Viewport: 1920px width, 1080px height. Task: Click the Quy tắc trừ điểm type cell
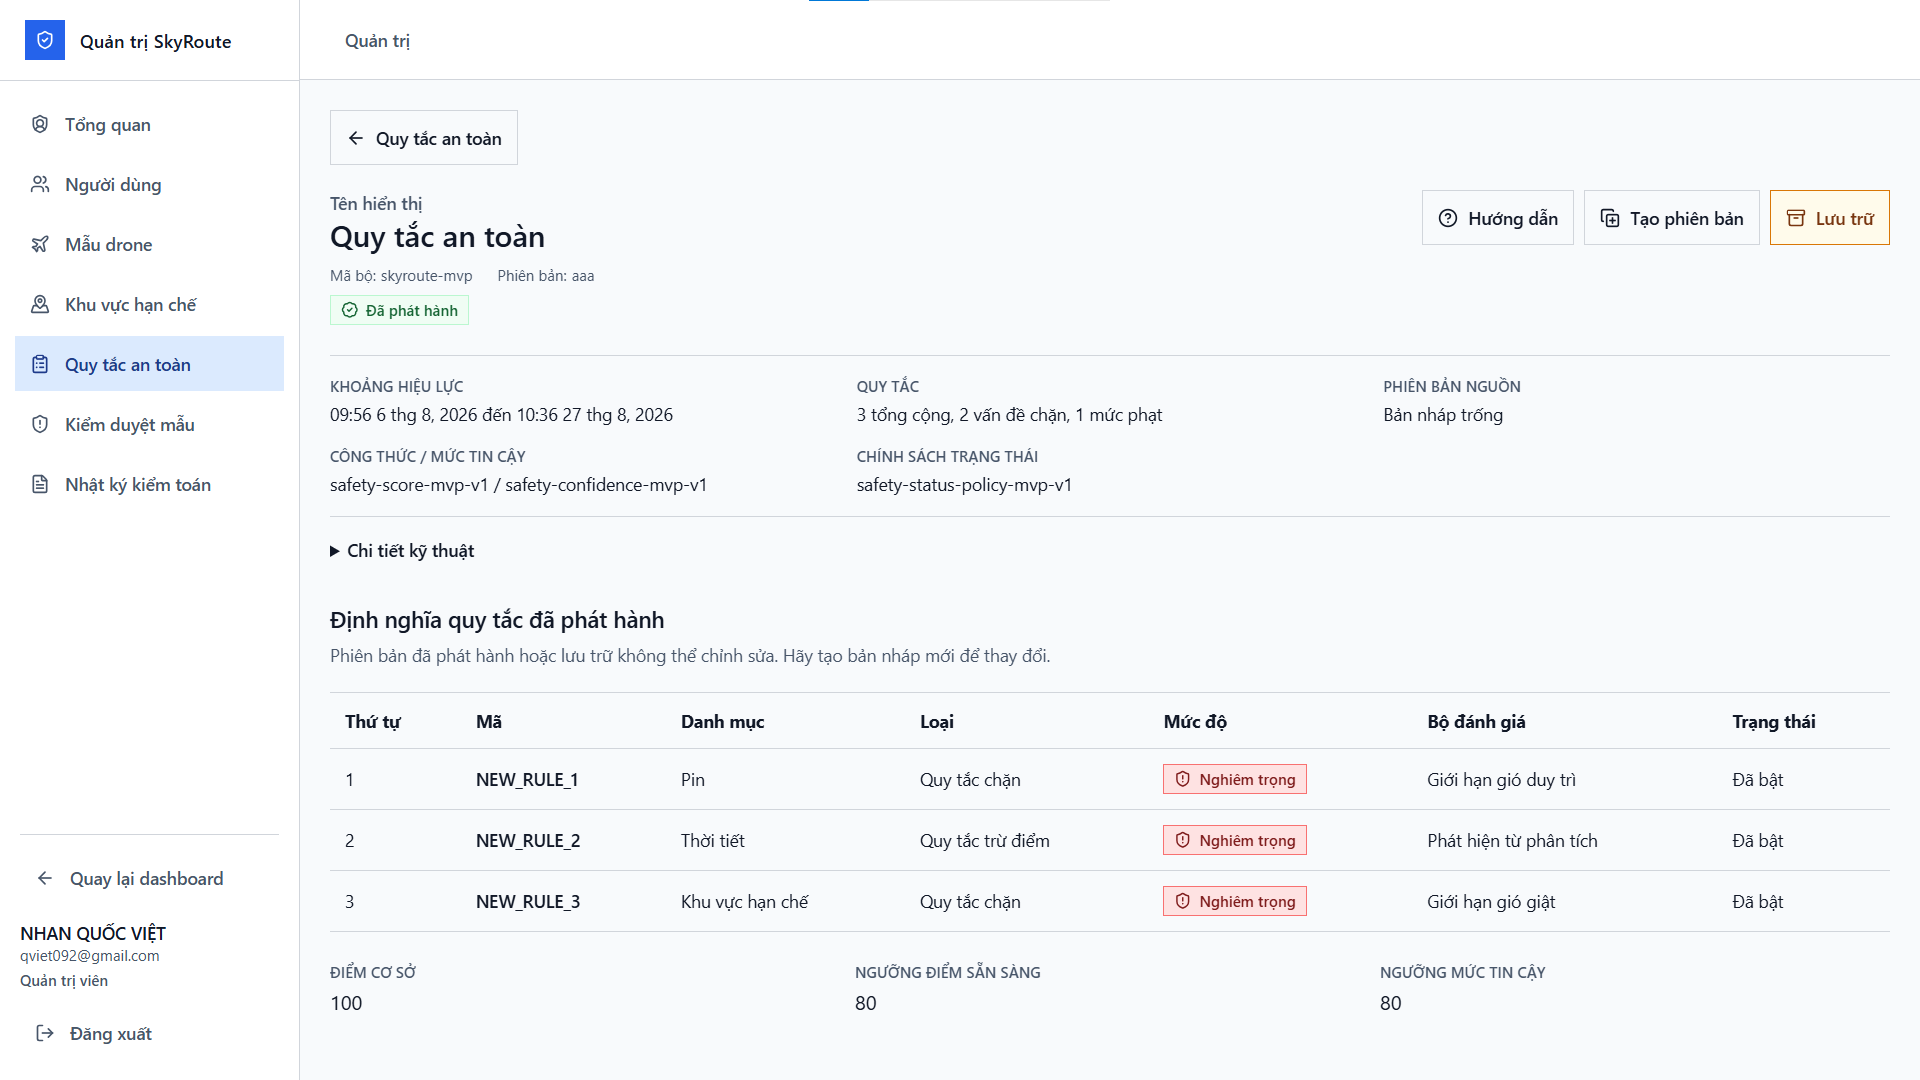[985, 841]
